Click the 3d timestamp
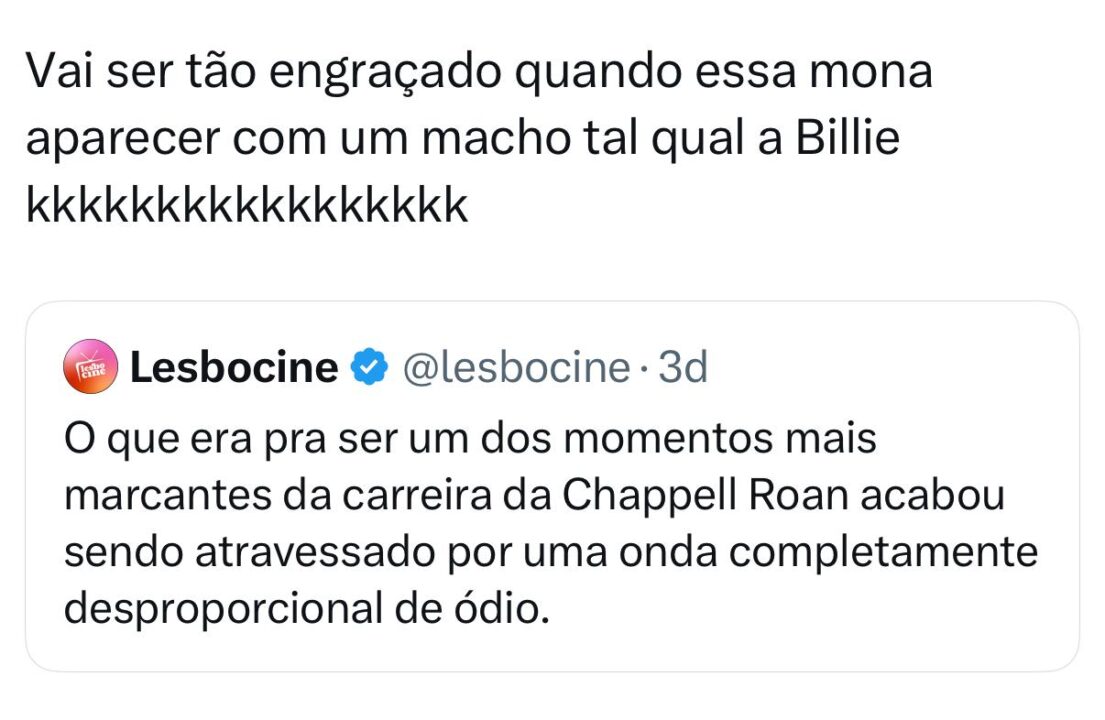1105x720 pixels. tap(683, 368)
